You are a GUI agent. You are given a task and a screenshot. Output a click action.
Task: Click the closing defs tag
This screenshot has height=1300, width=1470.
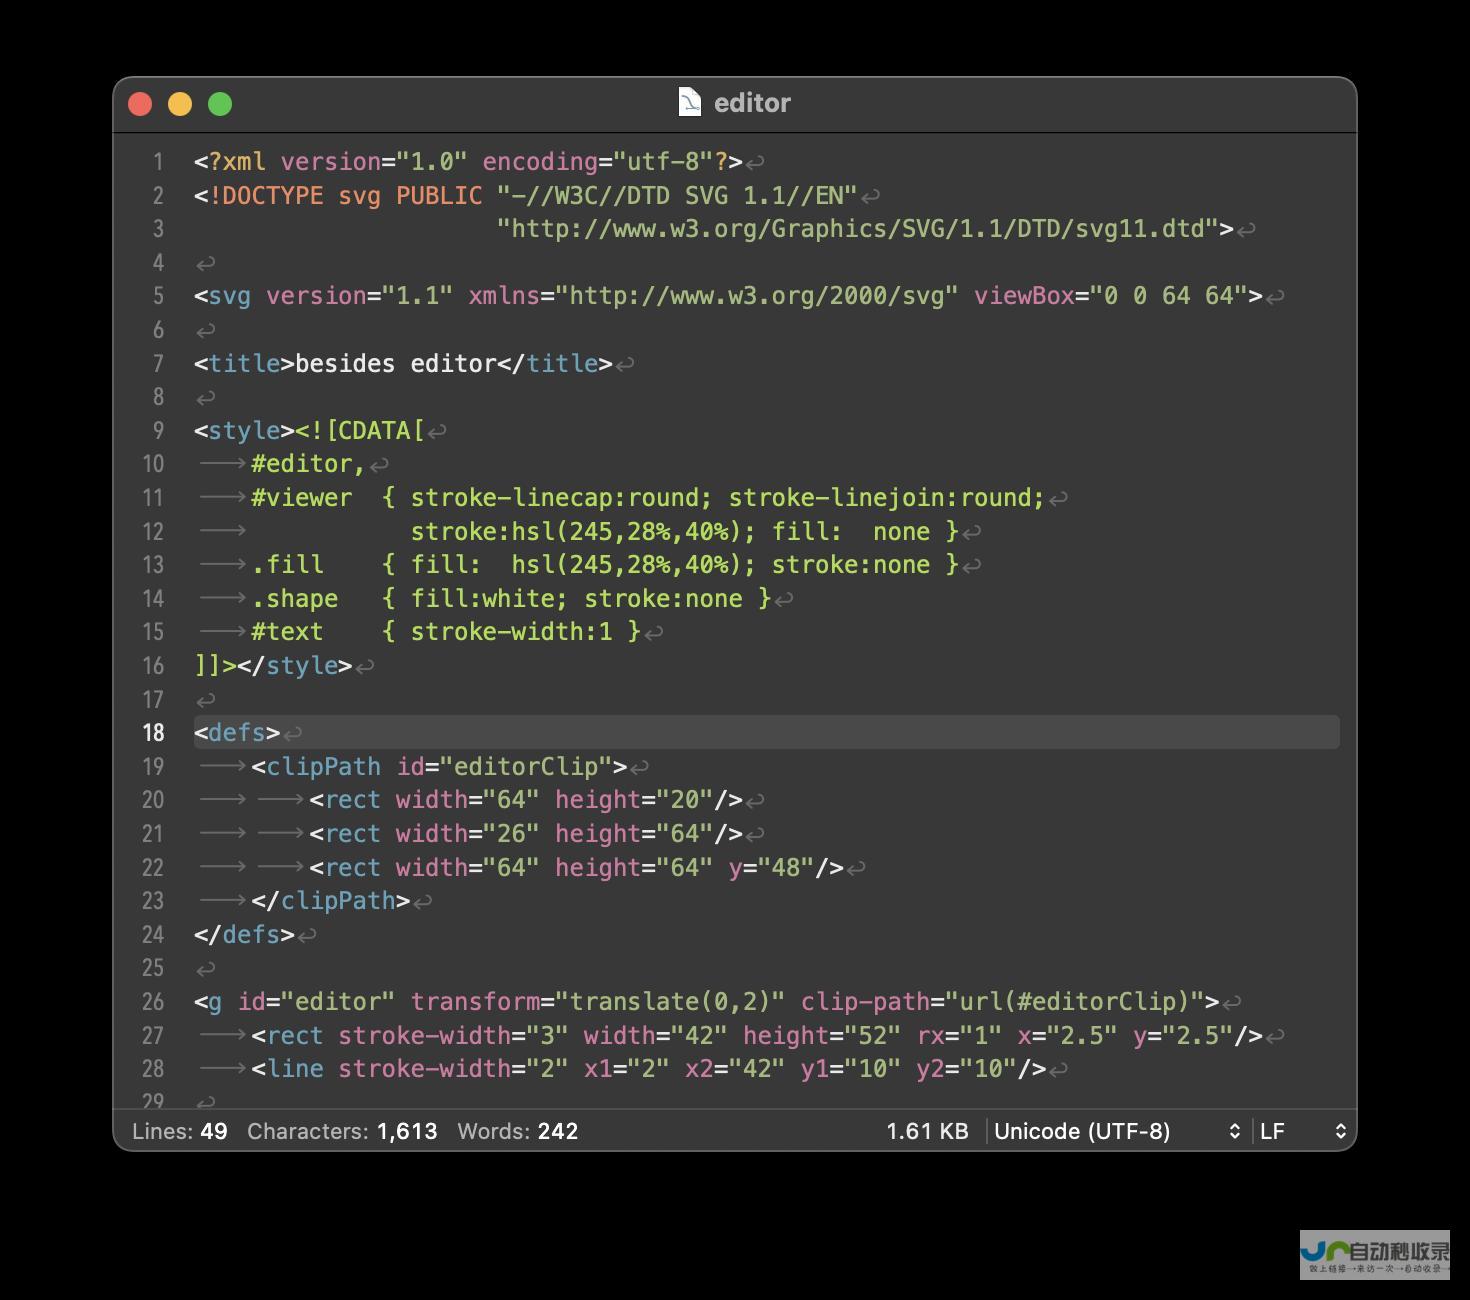pyautogui.click(x=244, y=935)
